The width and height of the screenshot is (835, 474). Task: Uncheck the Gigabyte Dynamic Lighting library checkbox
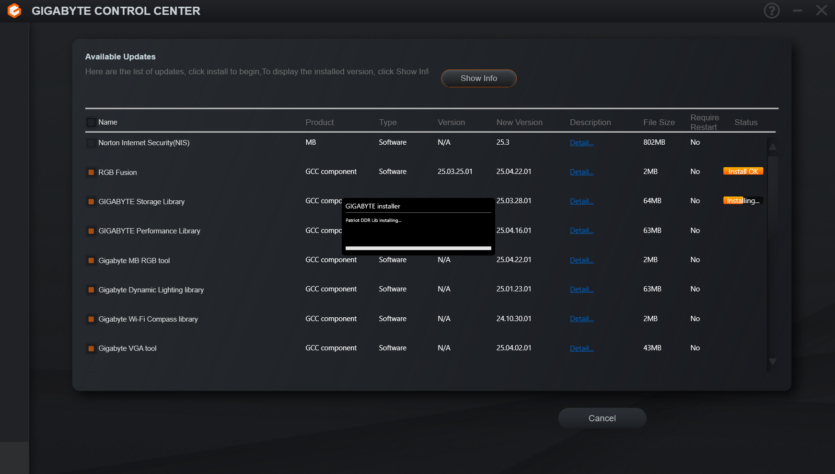tap(91, 290)
